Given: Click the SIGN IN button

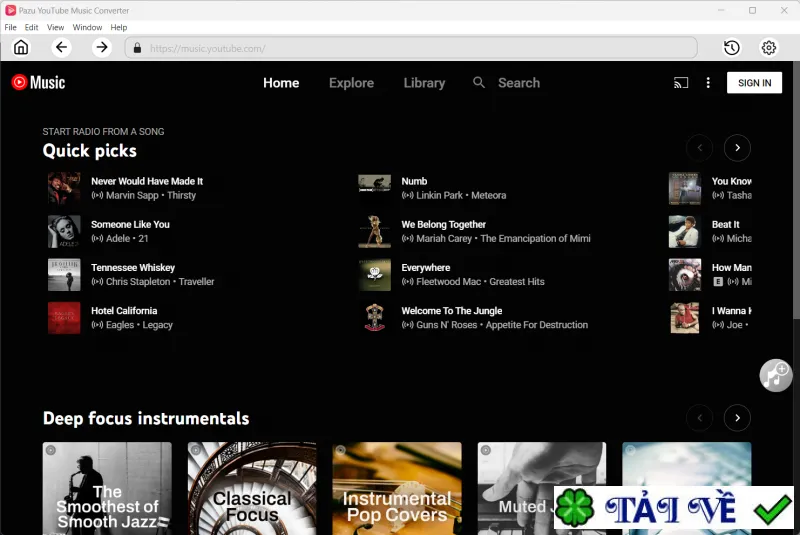Looking at the screenshot, I should coord(754,83).
